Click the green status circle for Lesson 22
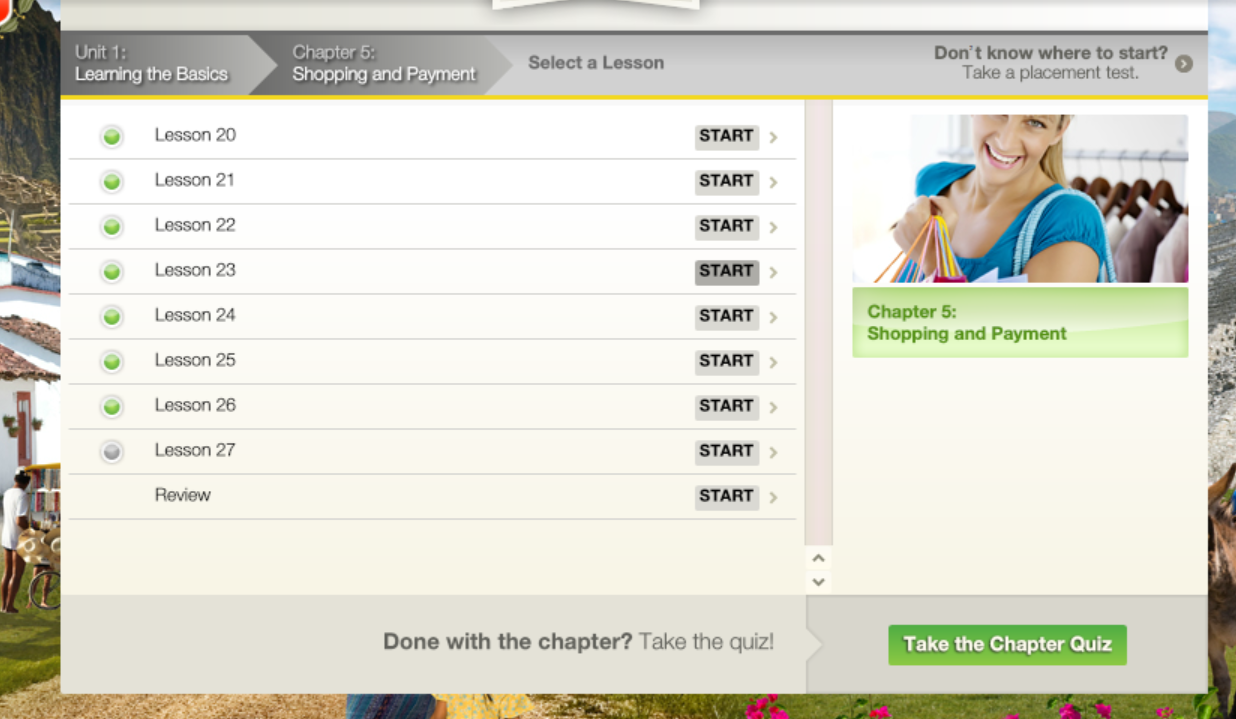The height and width of the screenshot is (719, 1236). [112, 226]
